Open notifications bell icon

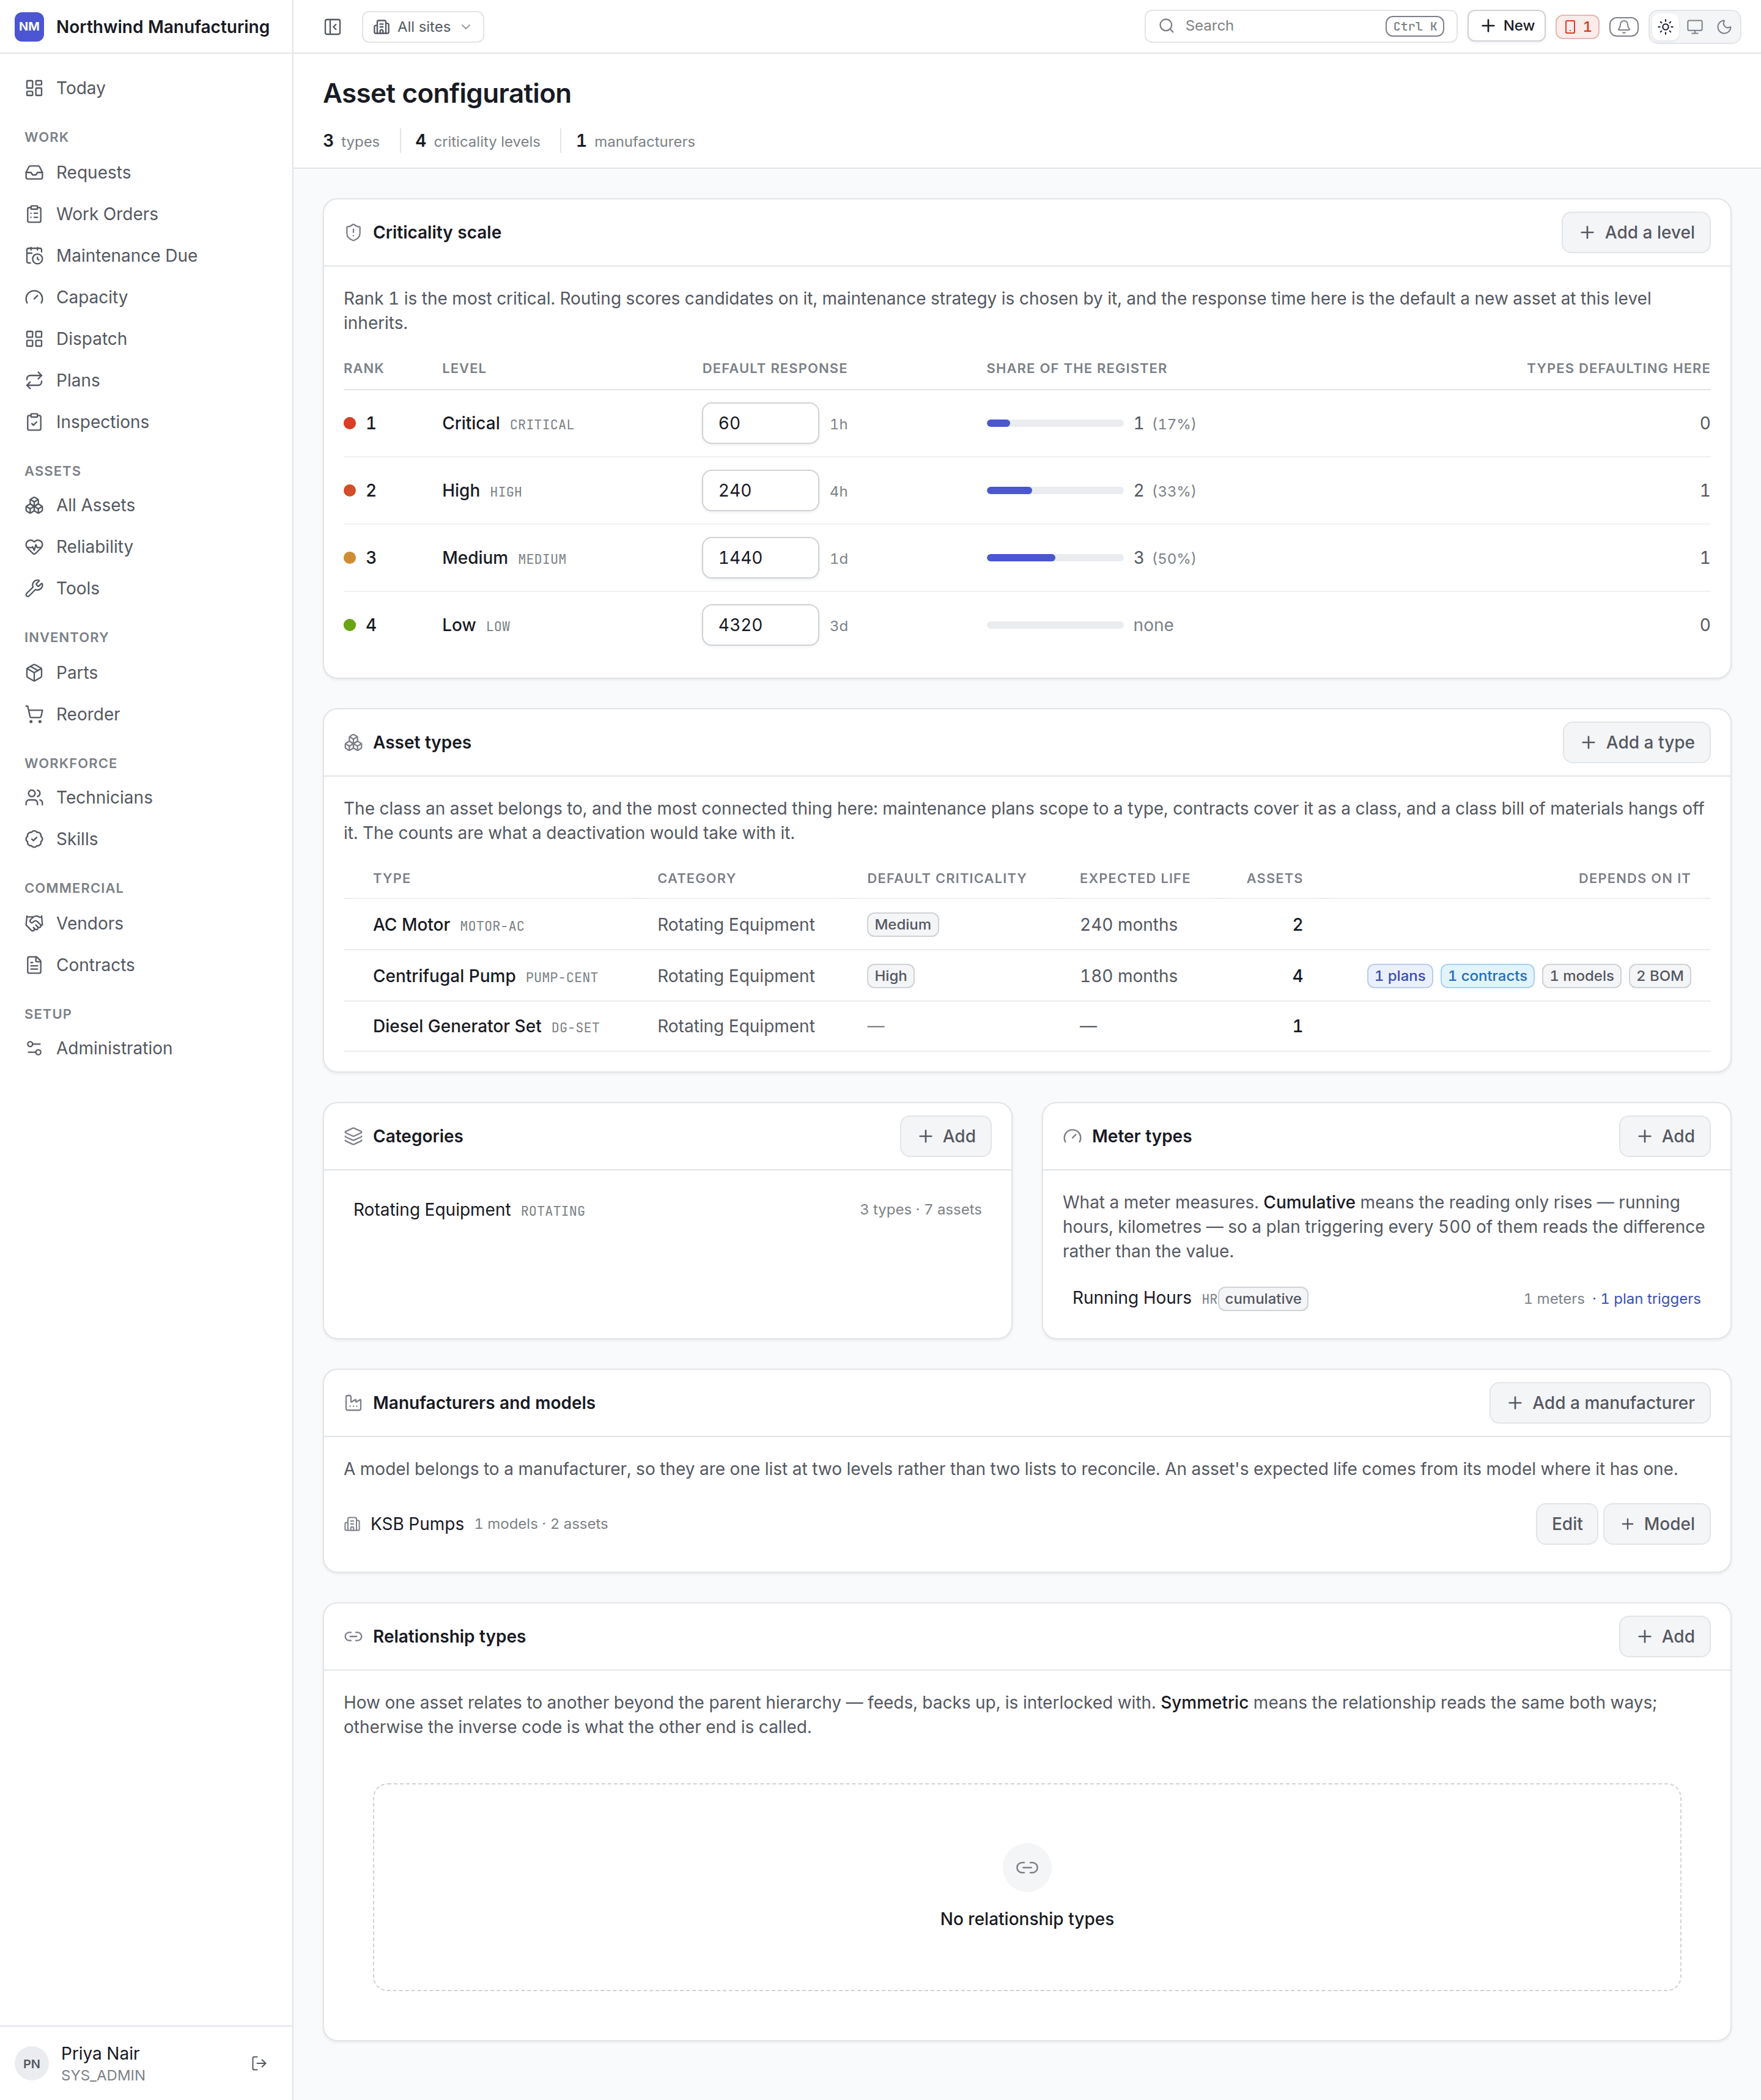coord(1623,27)
